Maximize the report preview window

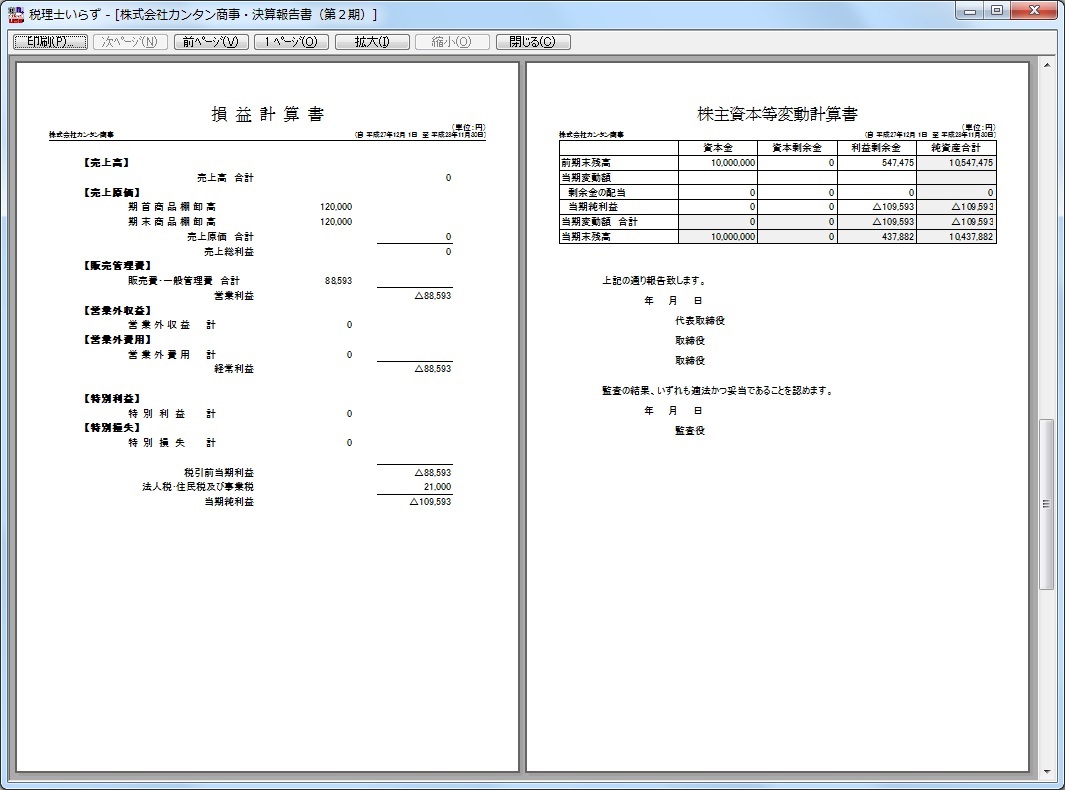997,11
